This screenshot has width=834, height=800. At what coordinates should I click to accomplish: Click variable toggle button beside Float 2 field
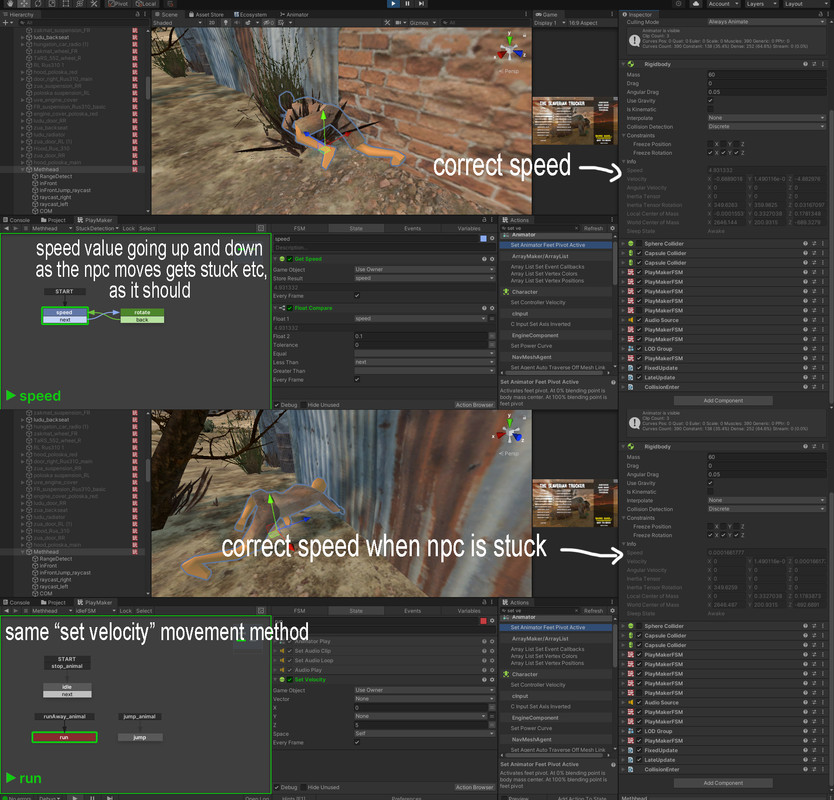coord(492,336)
